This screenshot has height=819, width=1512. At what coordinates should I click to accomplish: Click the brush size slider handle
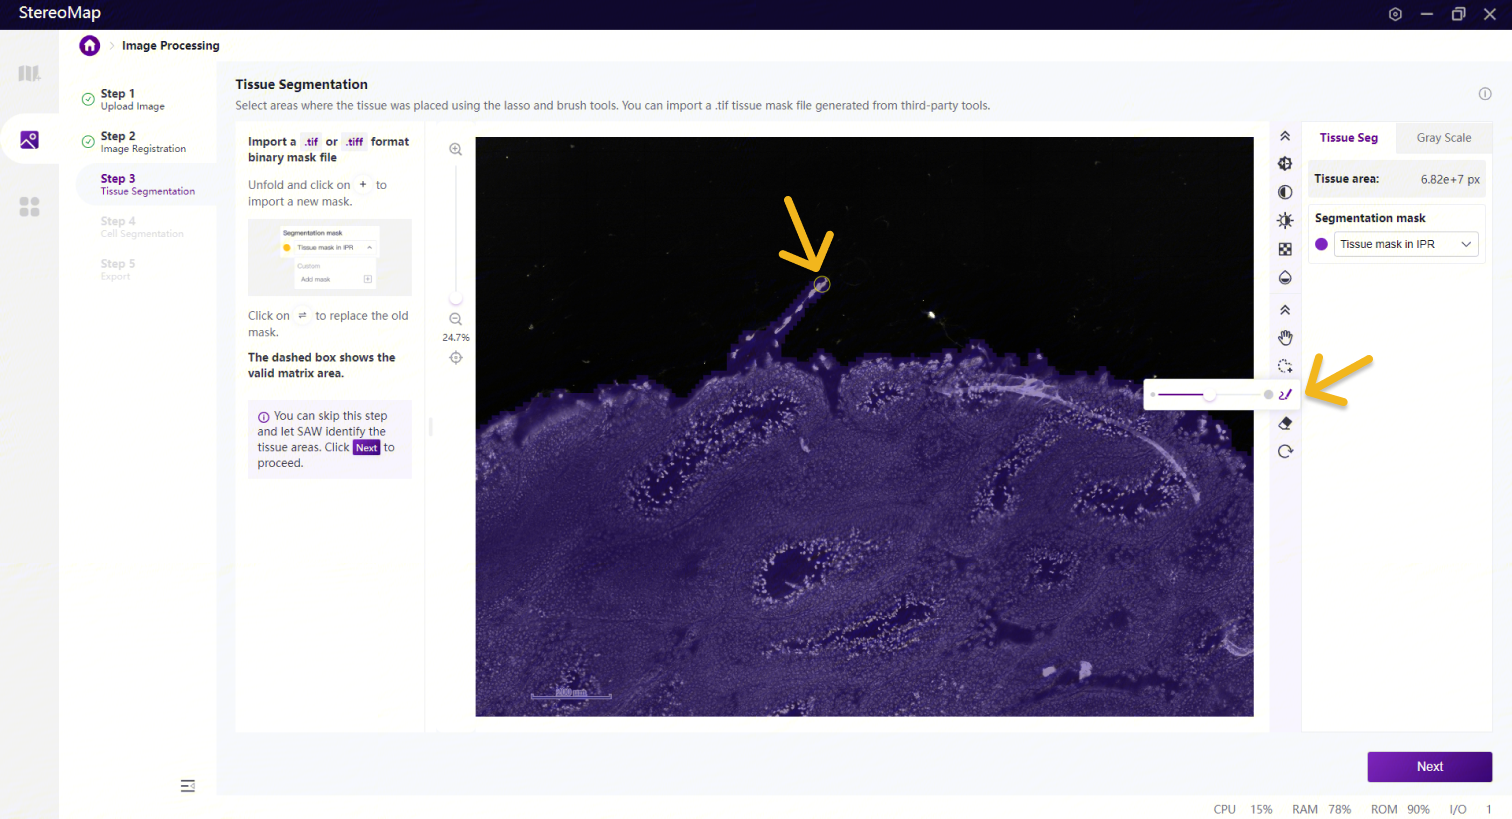tap(1210, 395)
